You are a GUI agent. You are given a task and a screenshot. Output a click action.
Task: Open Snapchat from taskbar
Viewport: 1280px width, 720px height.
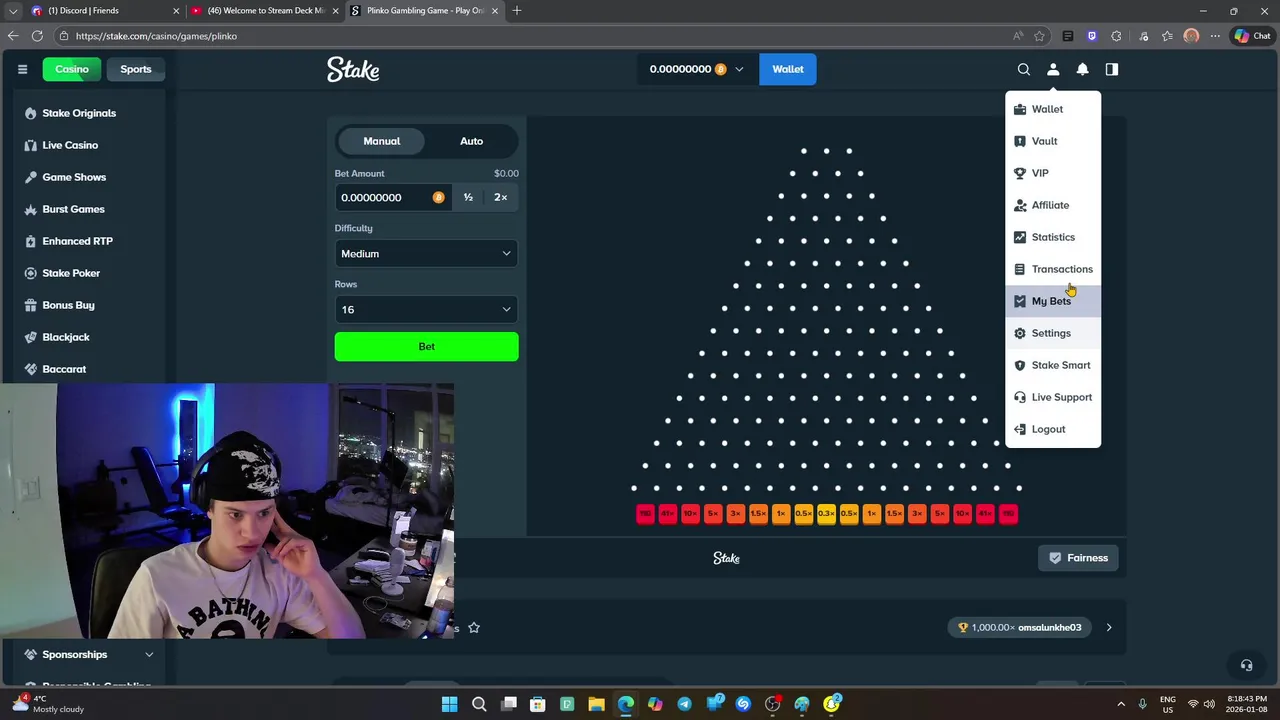[x=832, y=704]
